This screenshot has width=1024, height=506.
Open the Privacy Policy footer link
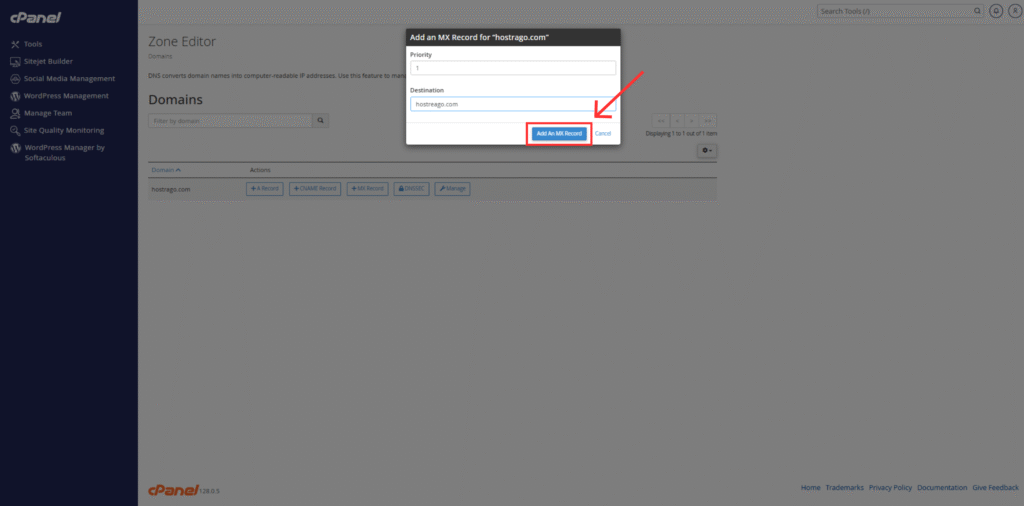890,488
